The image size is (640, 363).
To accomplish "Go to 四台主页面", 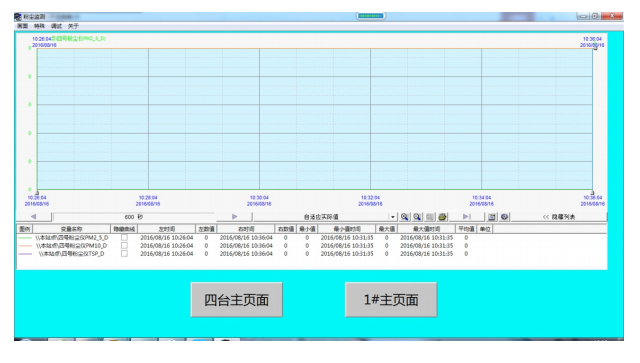I will click(236, 300).
